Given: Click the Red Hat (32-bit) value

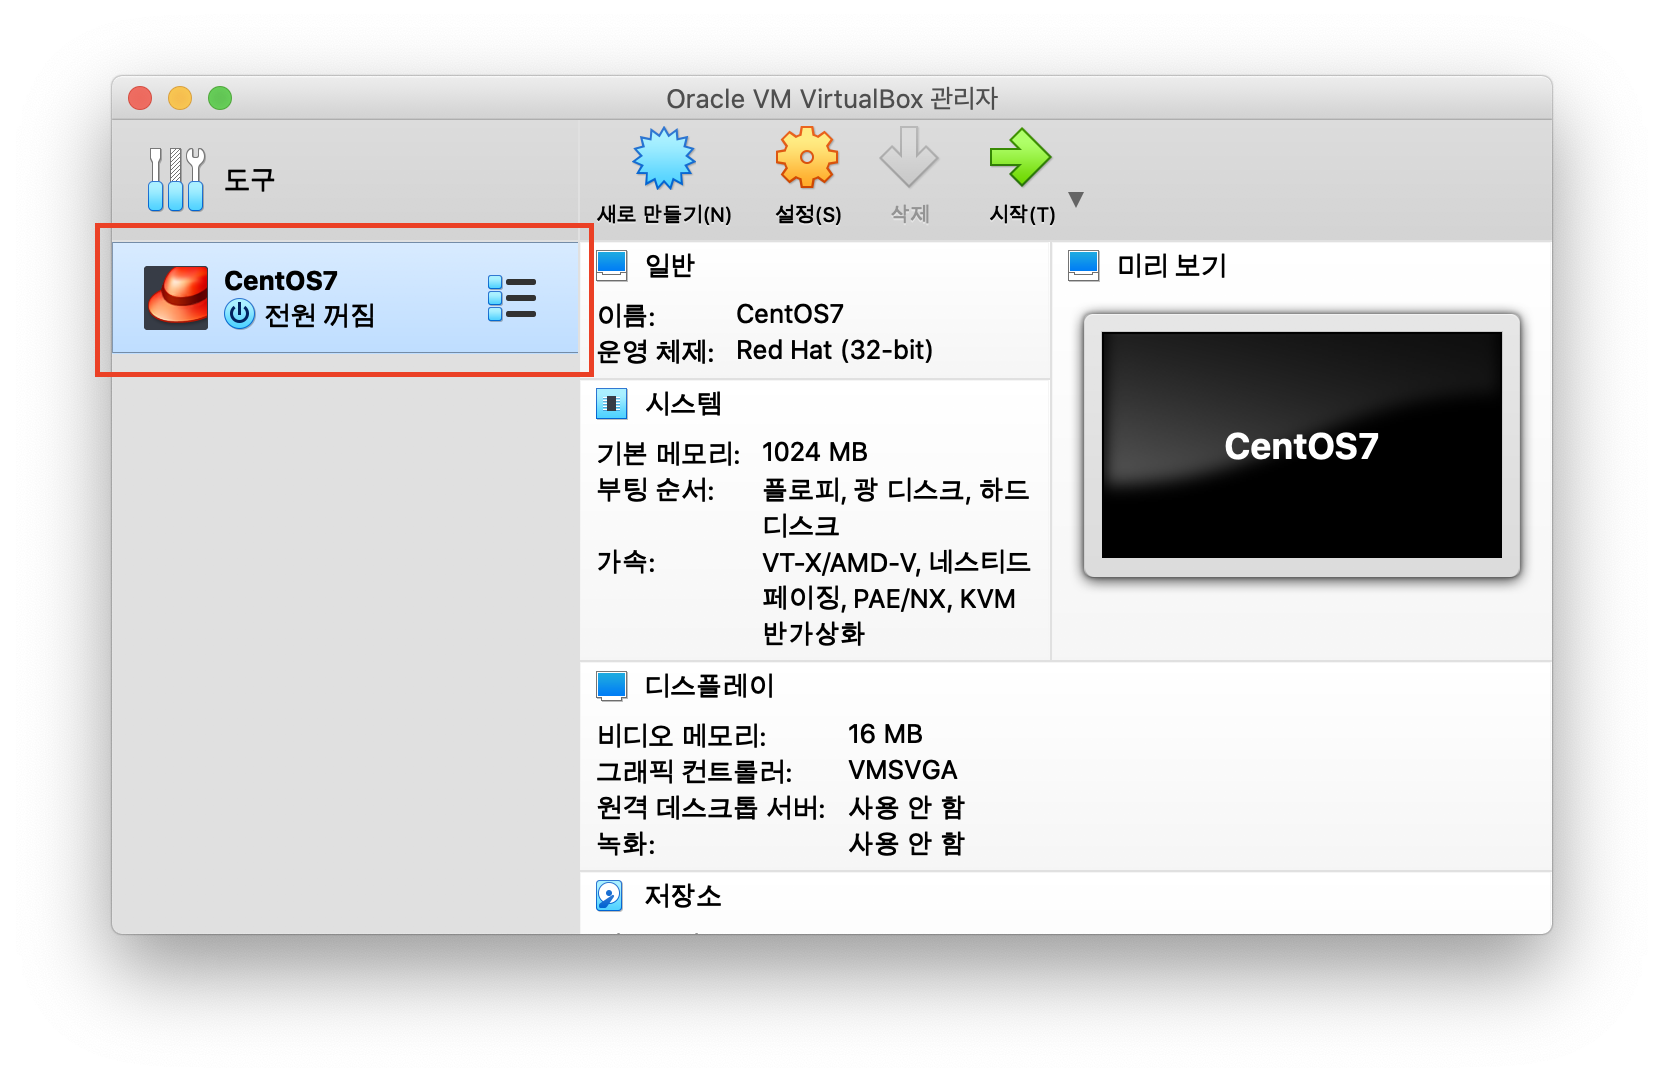Looking at the screenshot, I should point(835,350).
